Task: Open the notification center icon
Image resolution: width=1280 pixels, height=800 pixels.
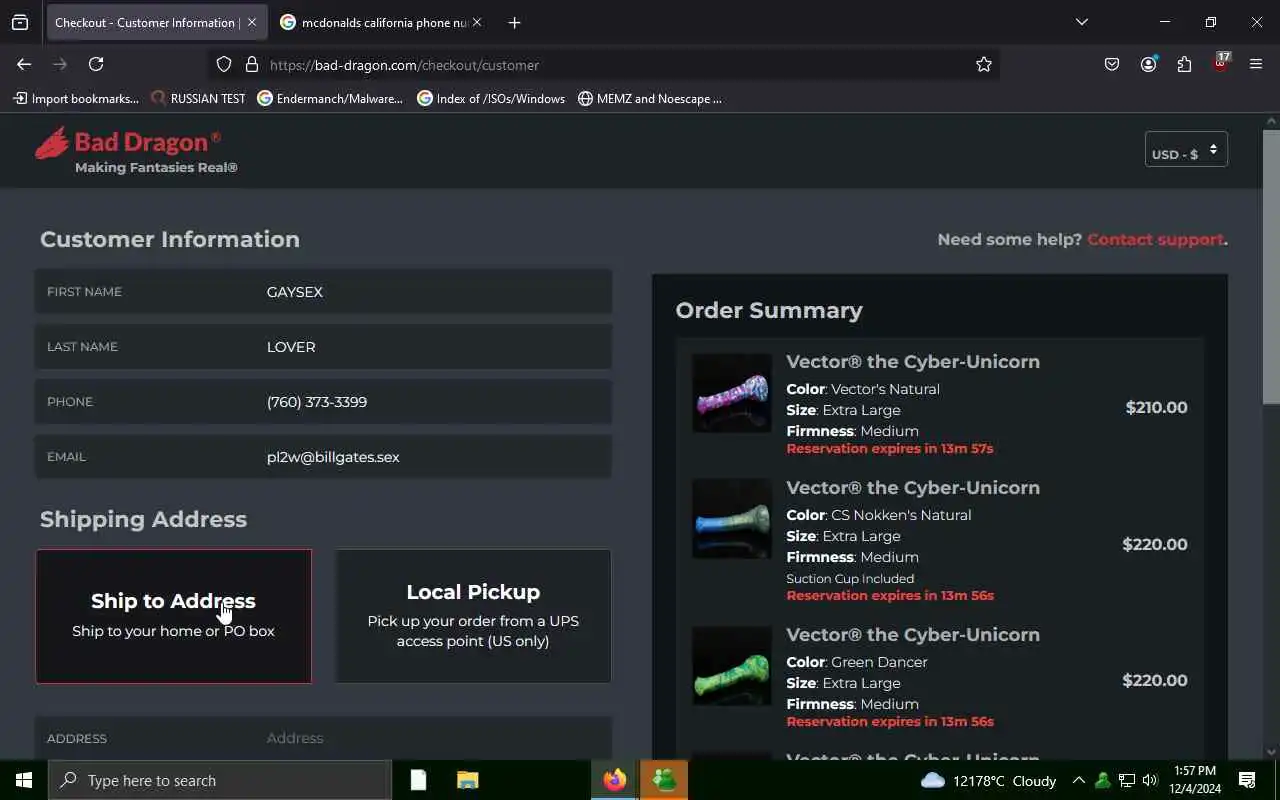Action: [1247, 780]
